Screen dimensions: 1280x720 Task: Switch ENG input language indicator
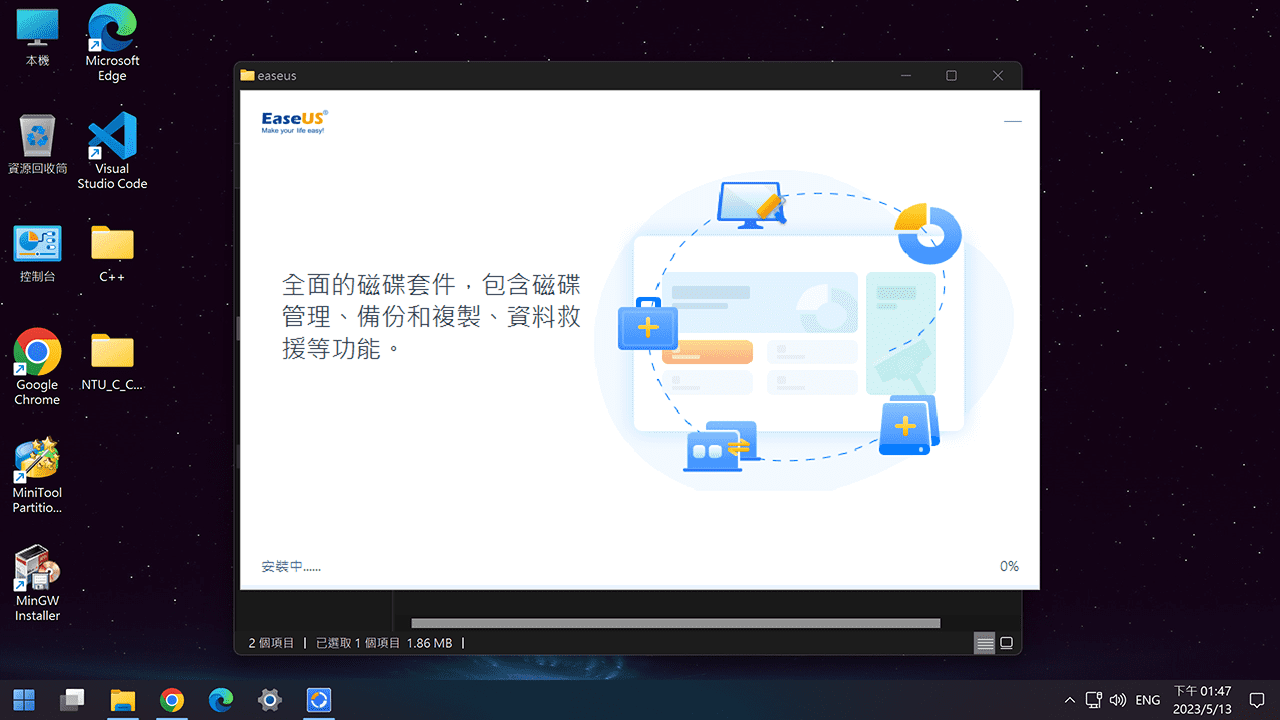click(x=1148, y=700)
